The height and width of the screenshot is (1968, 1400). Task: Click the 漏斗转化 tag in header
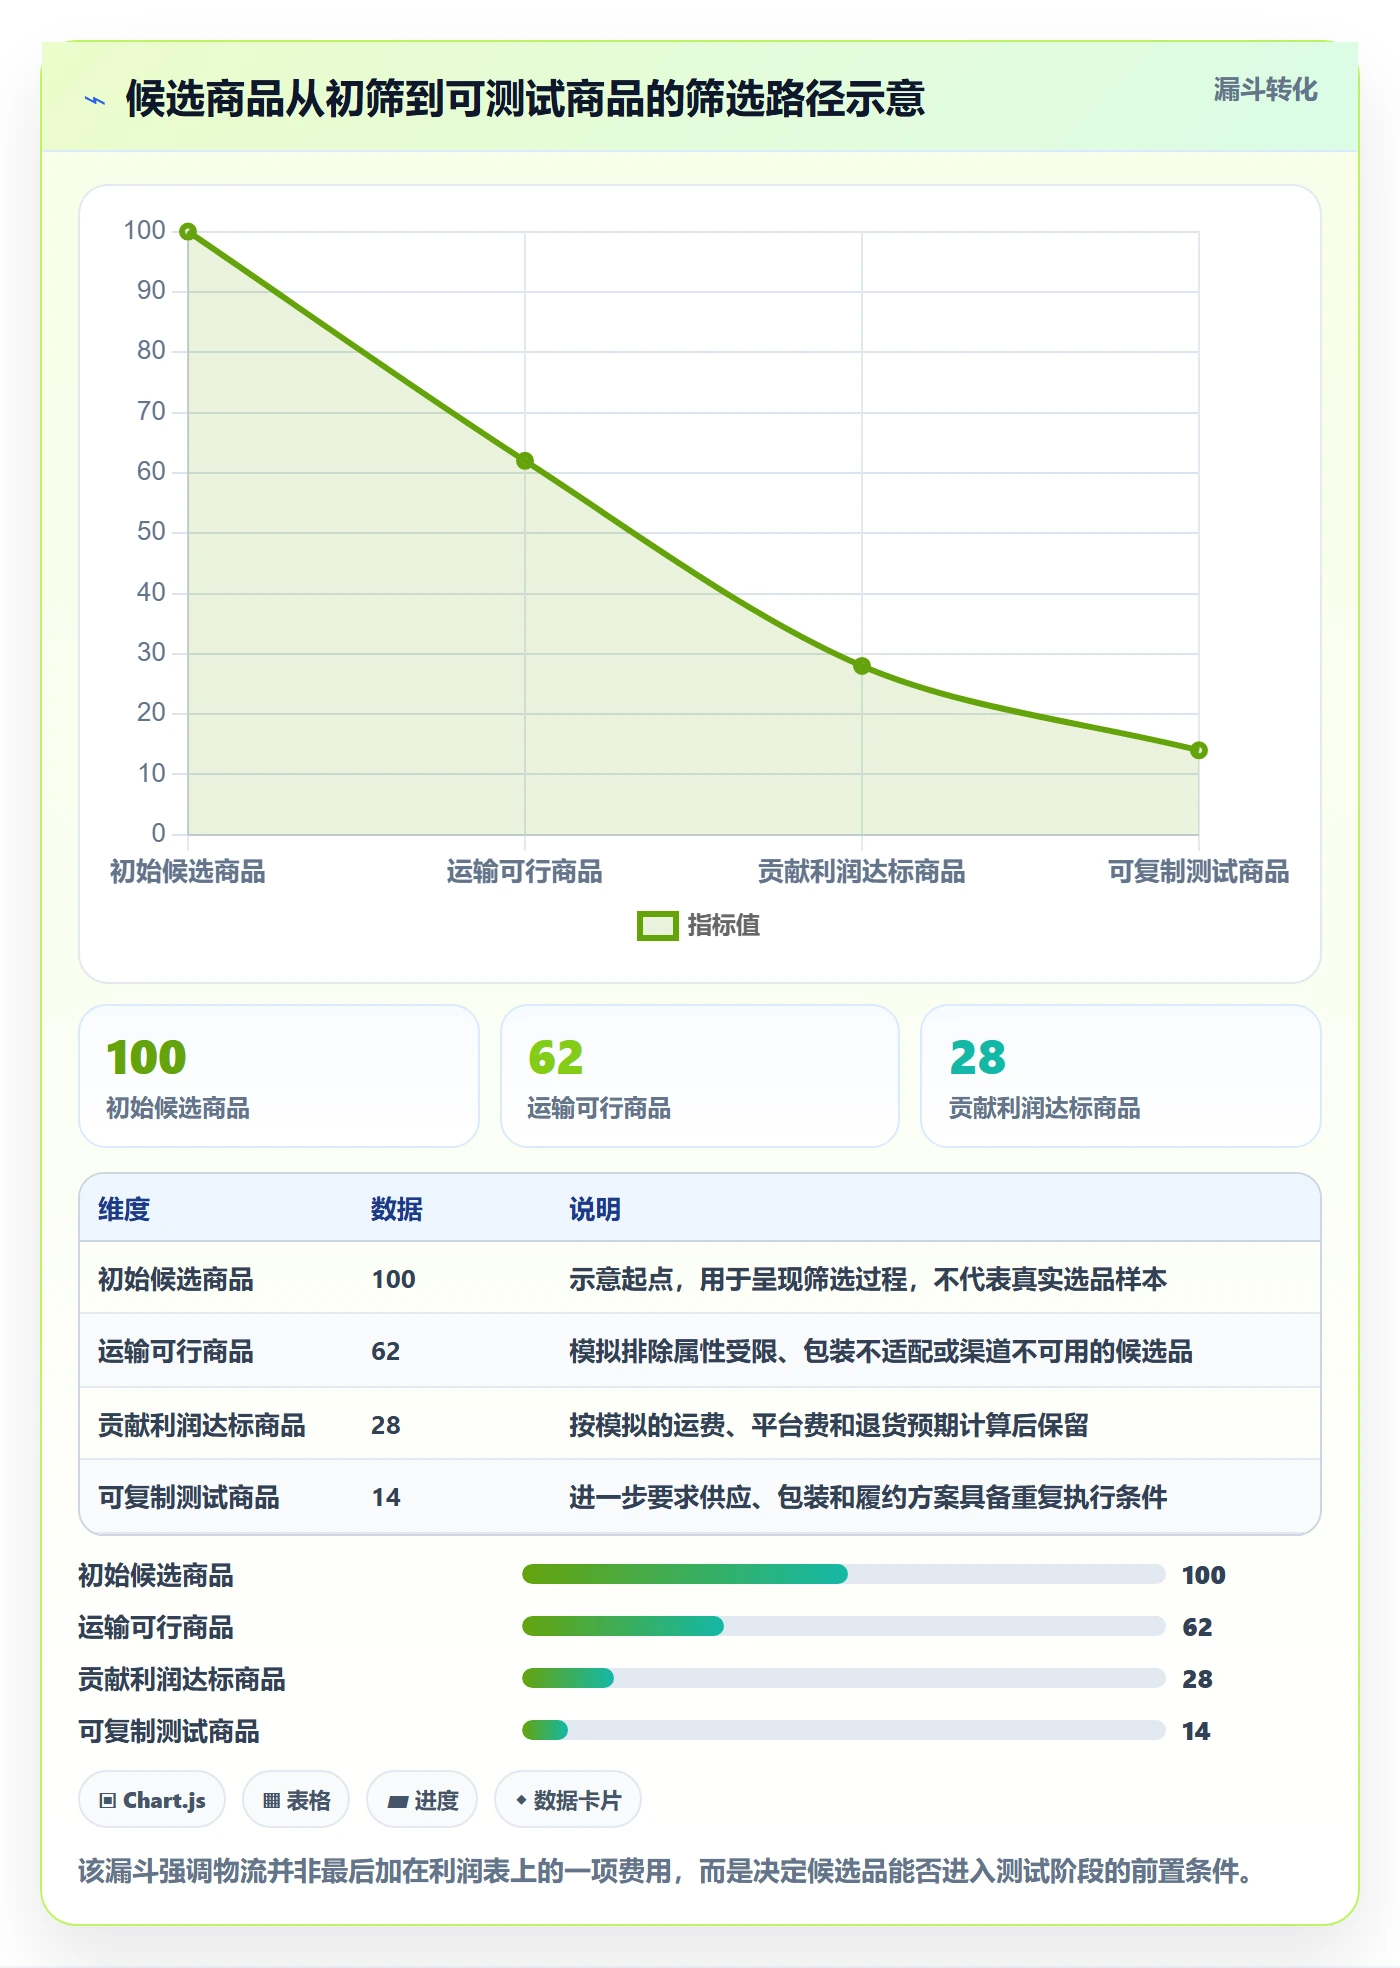(1265, 90)
